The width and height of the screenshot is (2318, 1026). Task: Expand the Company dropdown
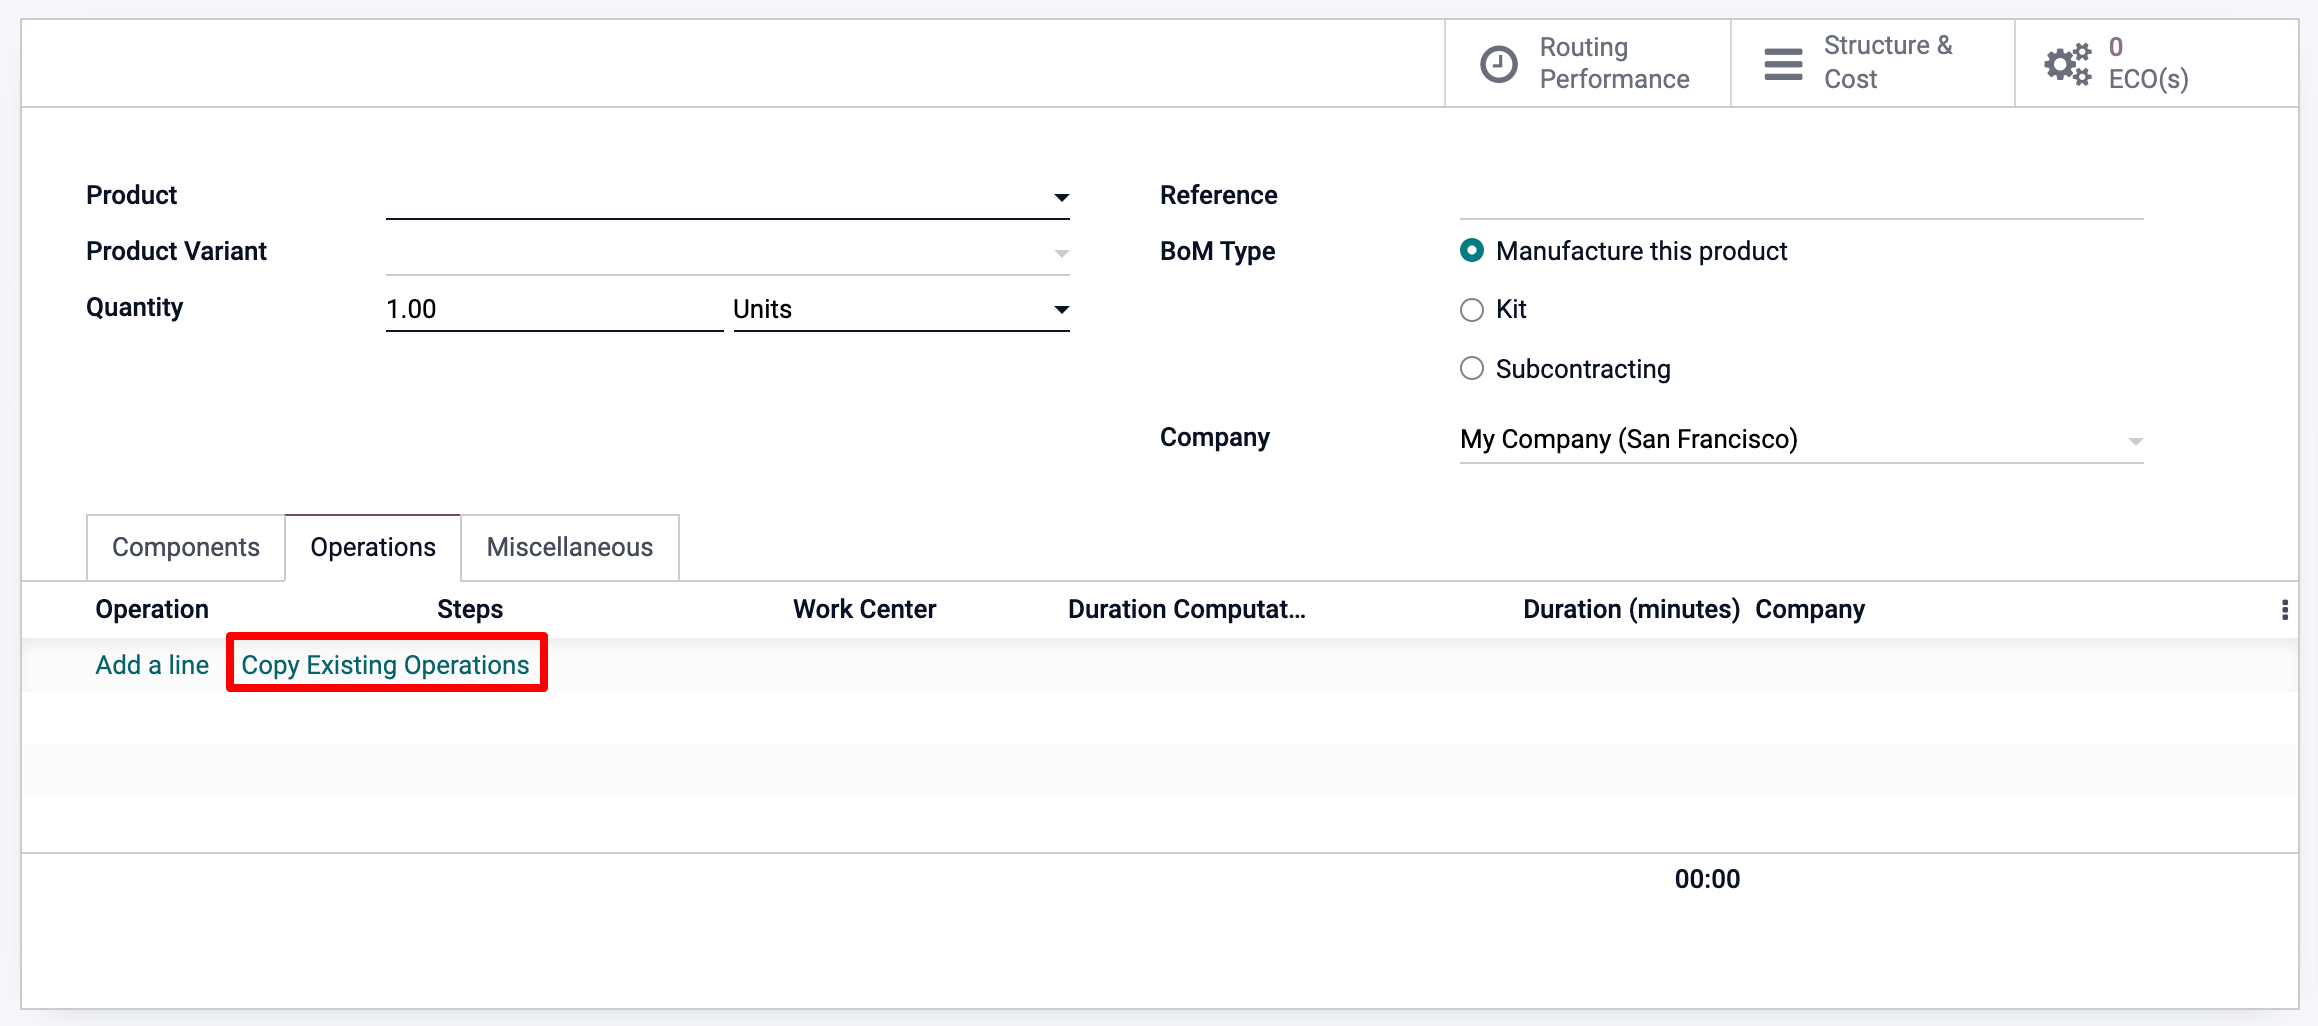(2135, 441)
